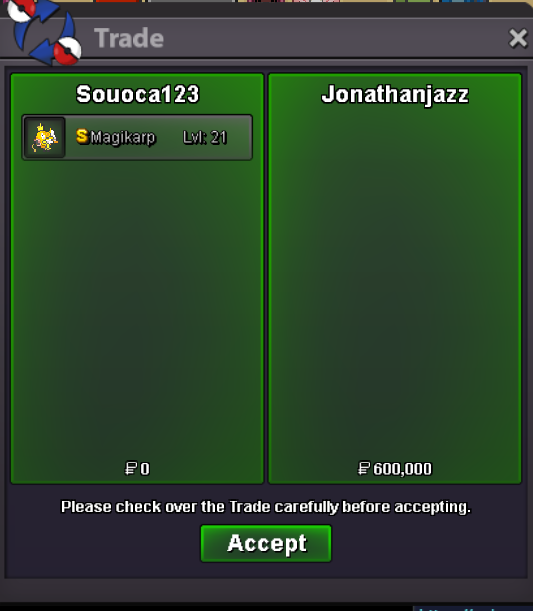Click Jonathanjazz player name header
Viewport: 533px width, 611px height.
tap(395, 94)
